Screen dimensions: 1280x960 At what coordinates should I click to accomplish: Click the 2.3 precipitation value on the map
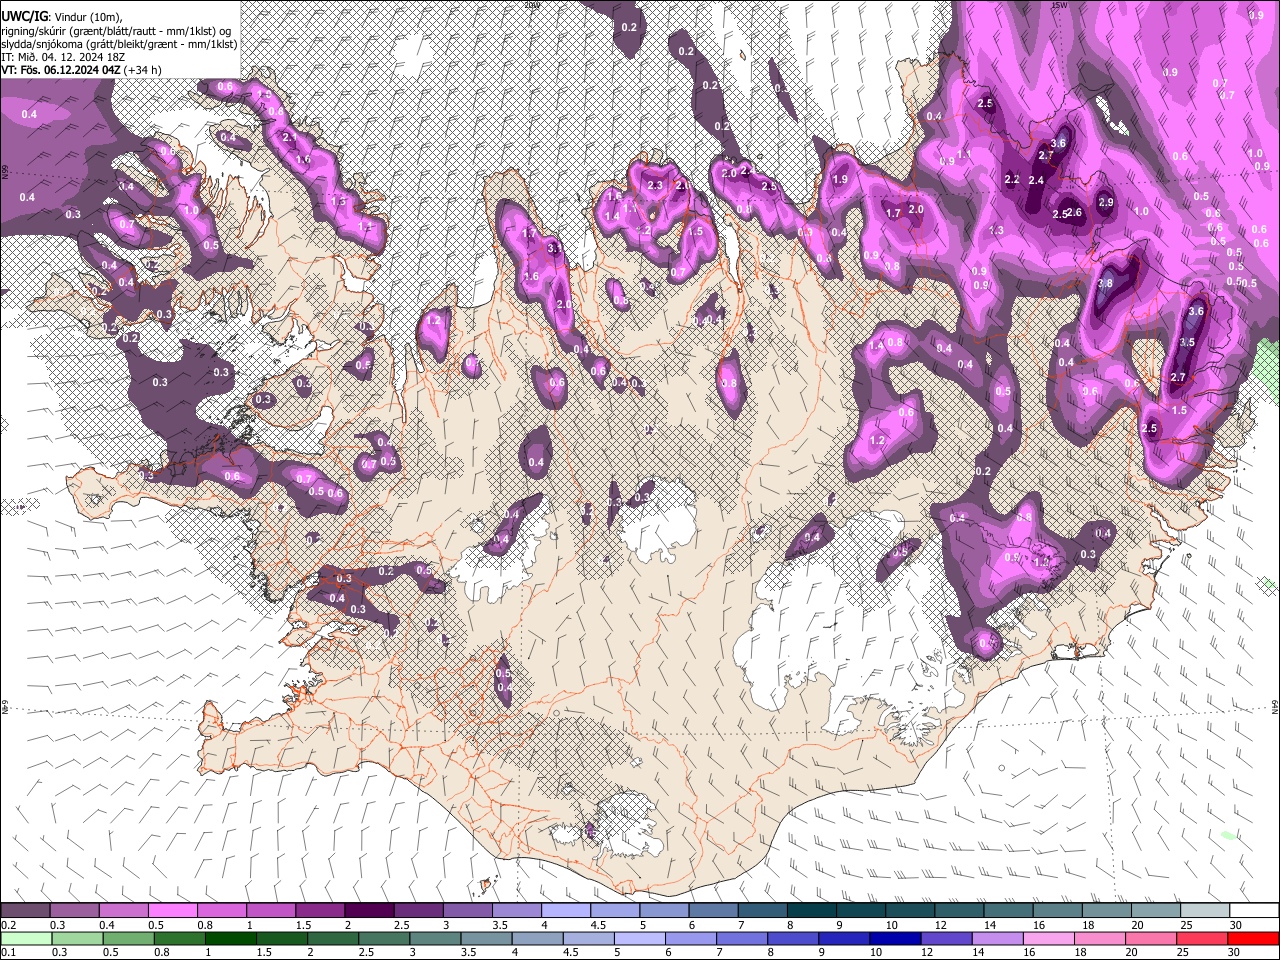656,185
